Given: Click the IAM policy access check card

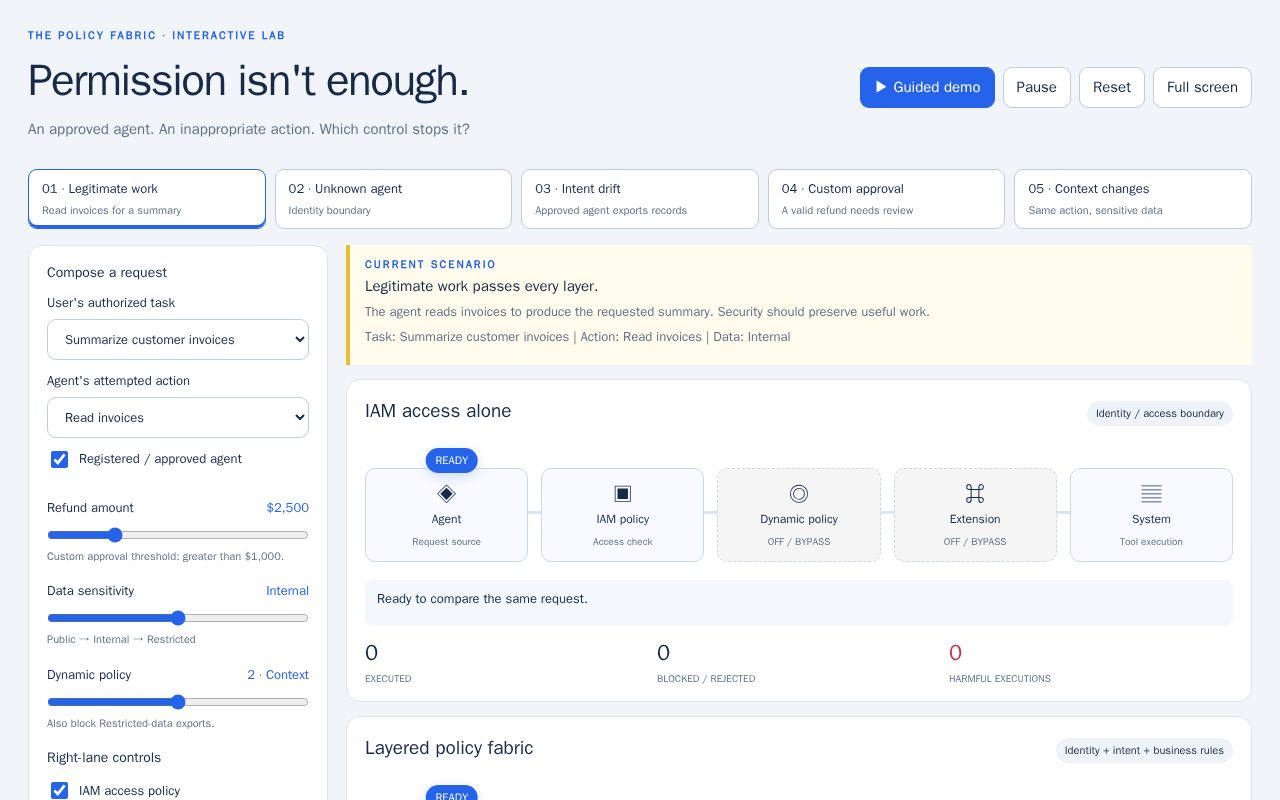Looking at the screenshot, I should [x=622, y=515].
